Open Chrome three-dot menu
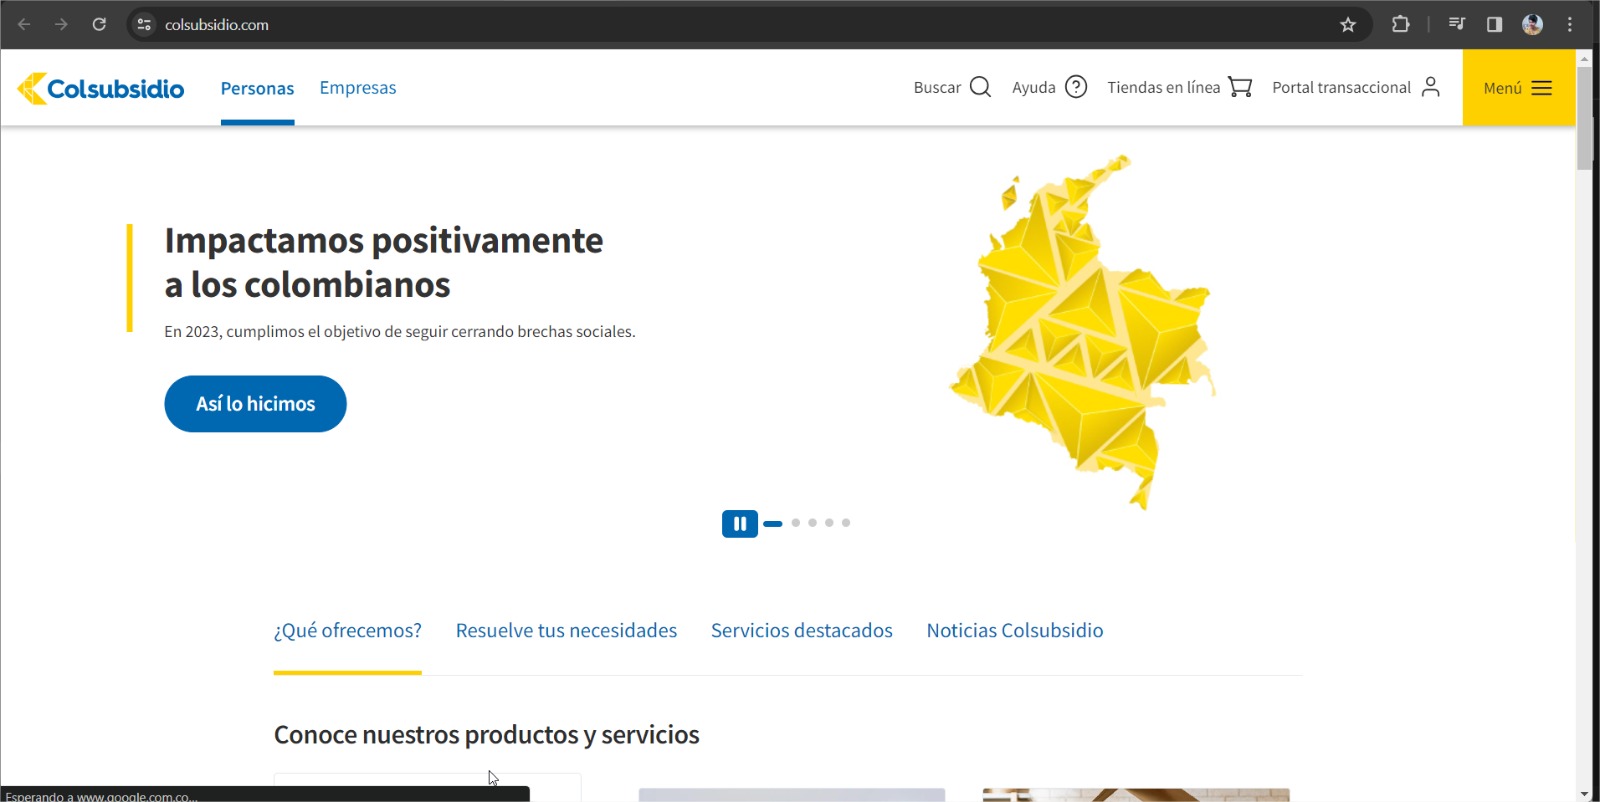Image resolution: width=1600 pixels, height=802 pixels. [x=1570, y=25]
